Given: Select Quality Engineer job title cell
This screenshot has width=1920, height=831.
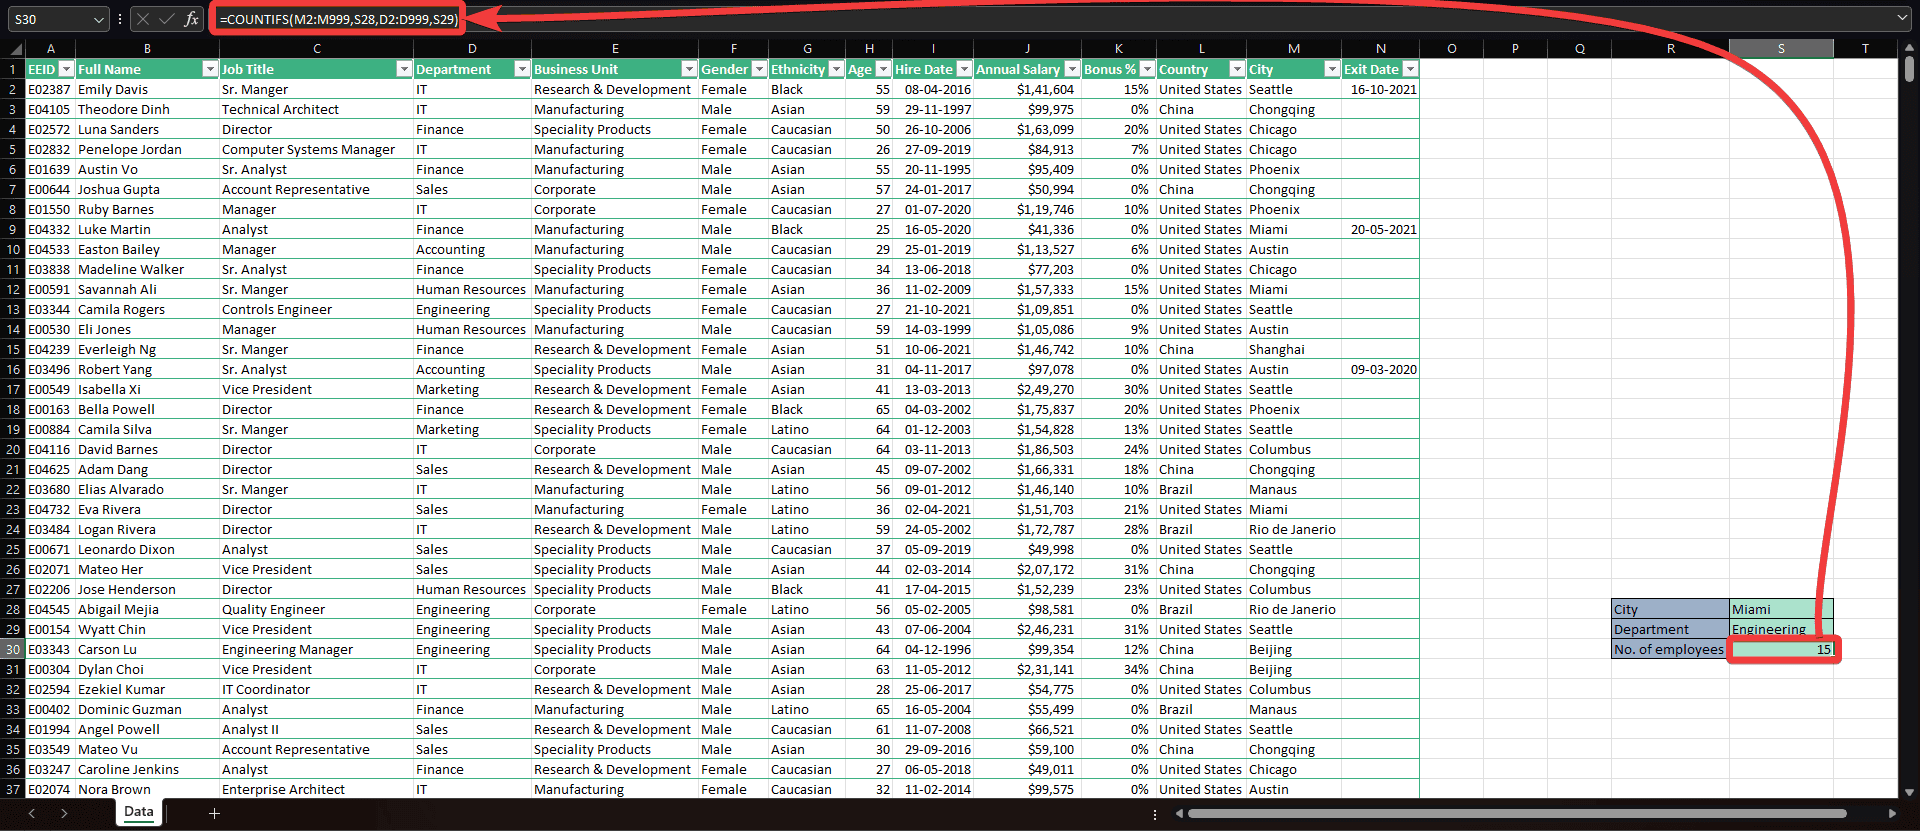Looking at the screenshot, I should tap(316, 609).
